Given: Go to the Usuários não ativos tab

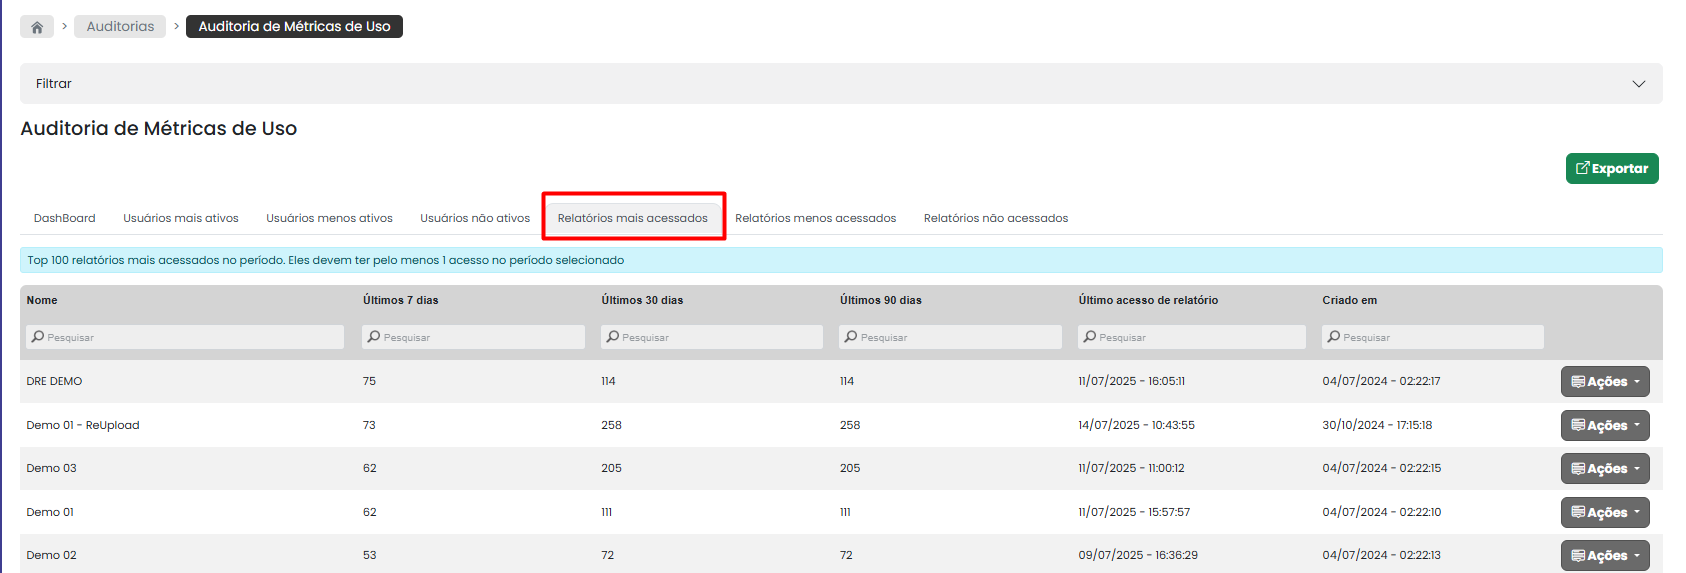Looking at the screenshot, I should [x=475, y=218].
